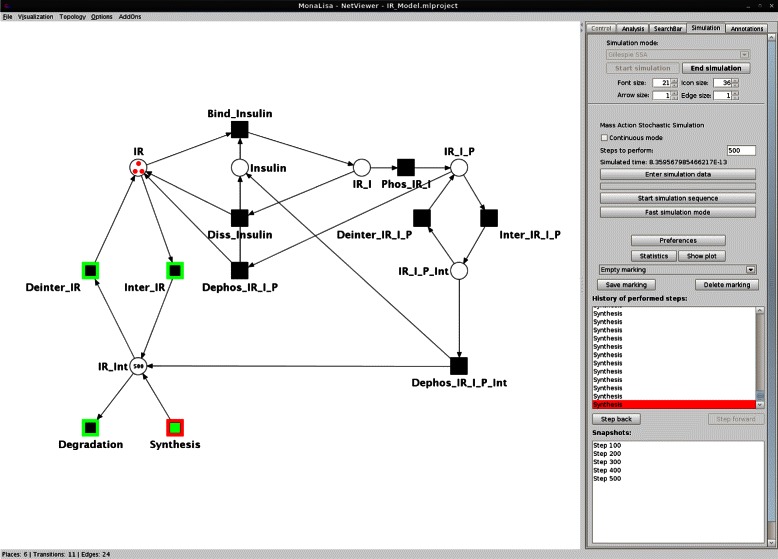
Task: Select the Diss_Insulin transition square
Action: (x=239, y=218)
